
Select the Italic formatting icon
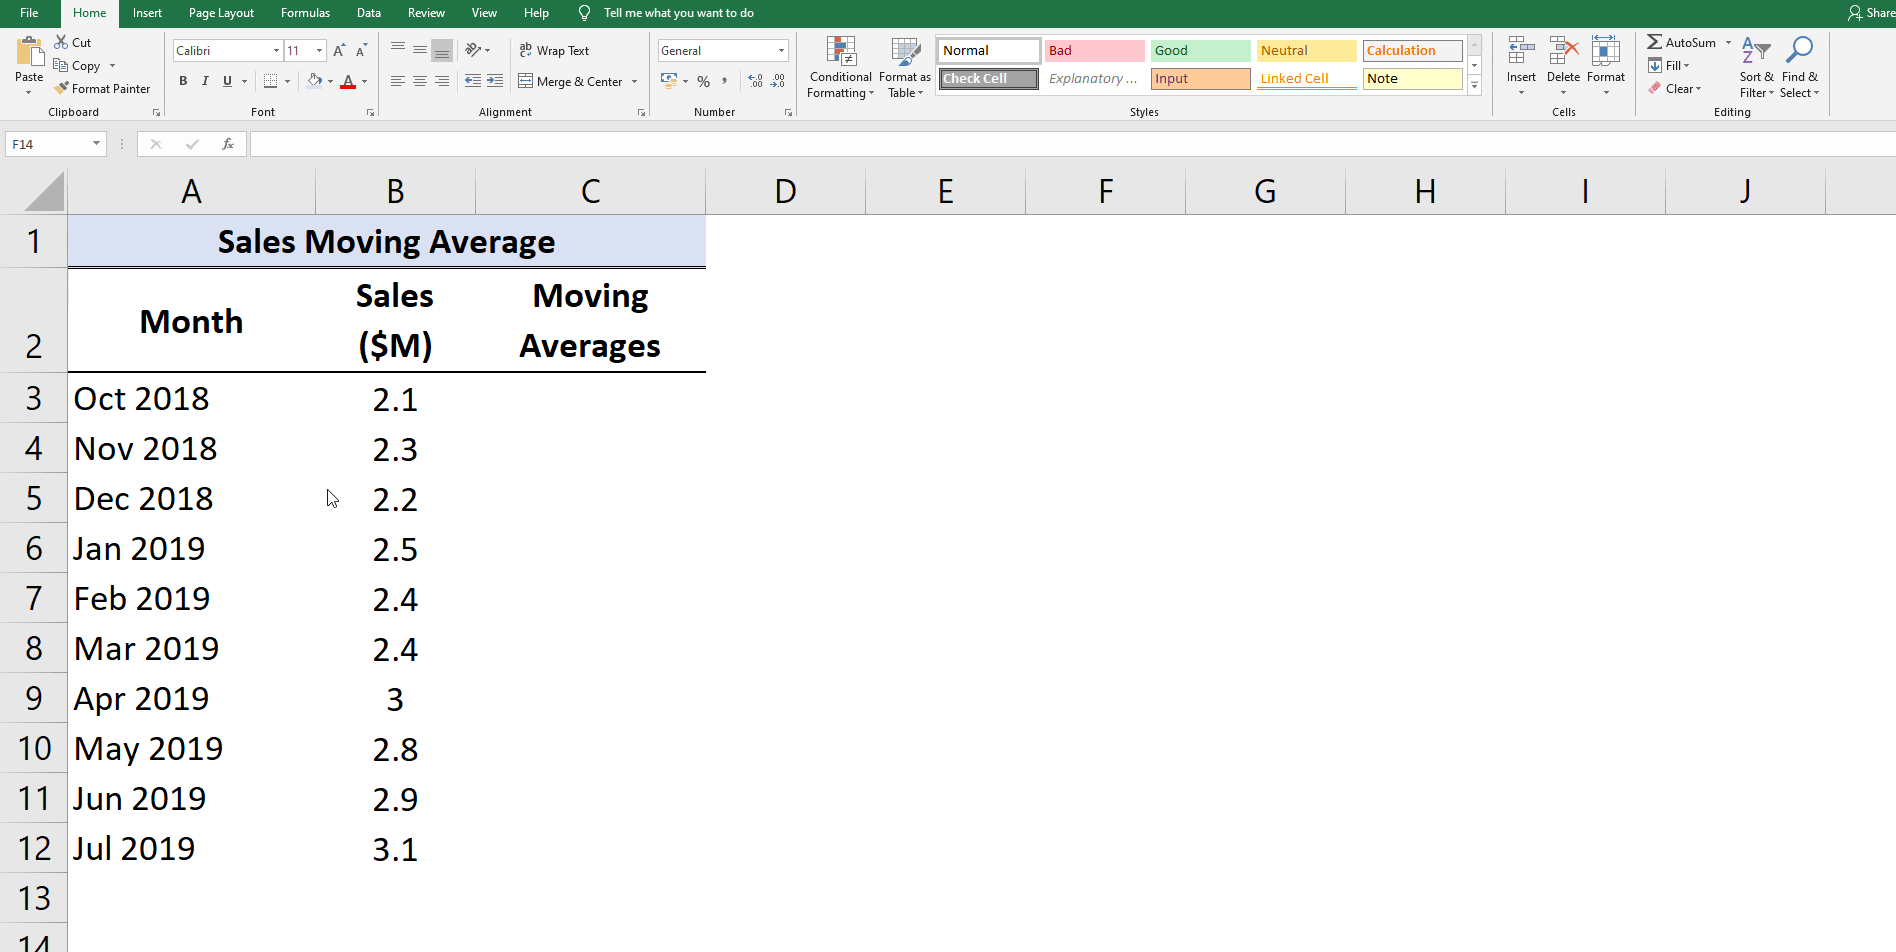click(205, 81)
